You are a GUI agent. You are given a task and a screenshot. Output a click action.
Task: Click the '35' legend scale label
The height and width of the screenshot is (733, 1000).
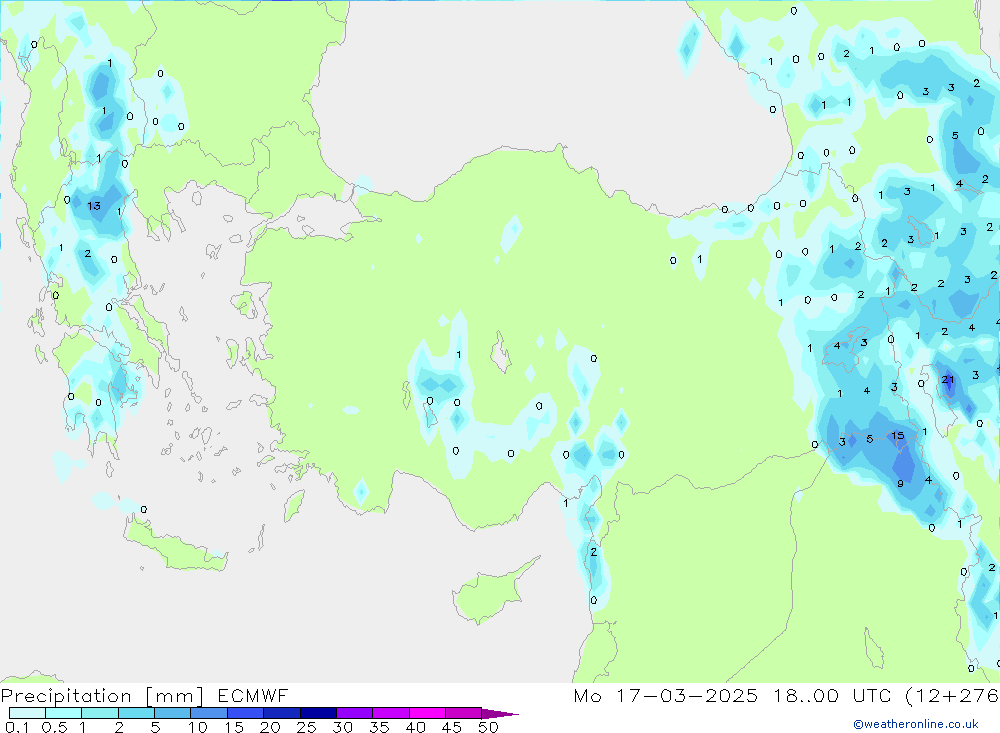(379, 727)
